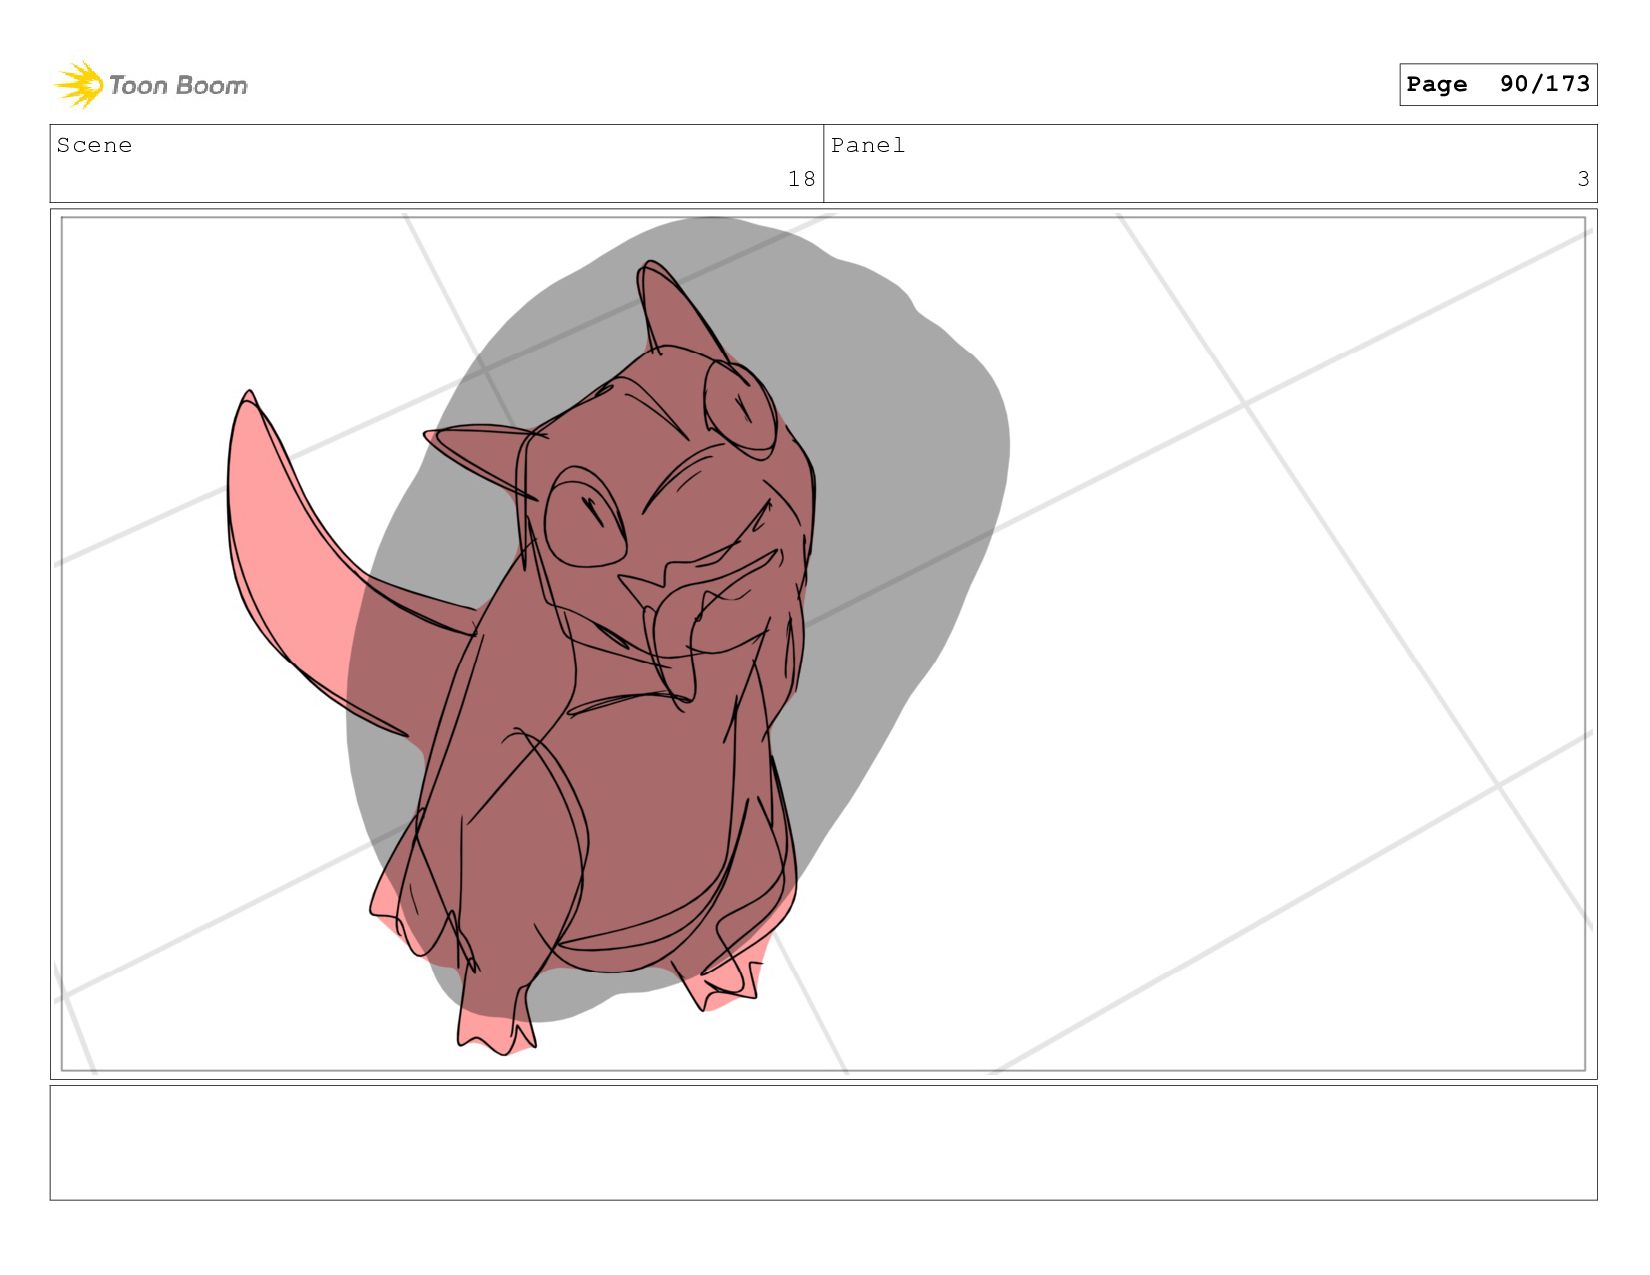Click the panel number 3
Image resolution: width=1650 pixels, height=1275 pixels.
coord(1583,179)
